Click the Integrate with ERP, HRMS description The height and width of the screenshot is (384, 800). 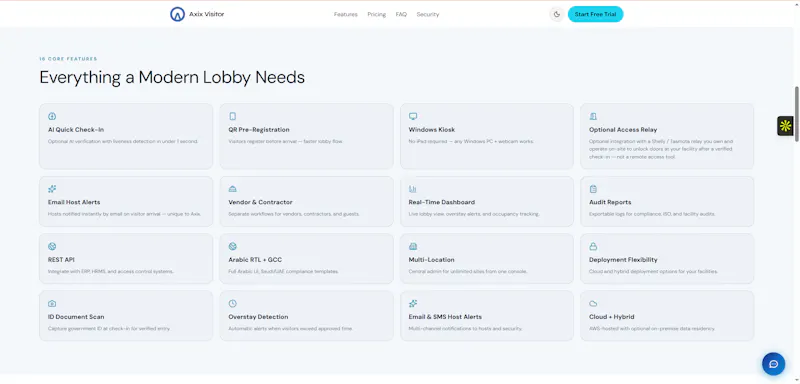pos(111,272)
